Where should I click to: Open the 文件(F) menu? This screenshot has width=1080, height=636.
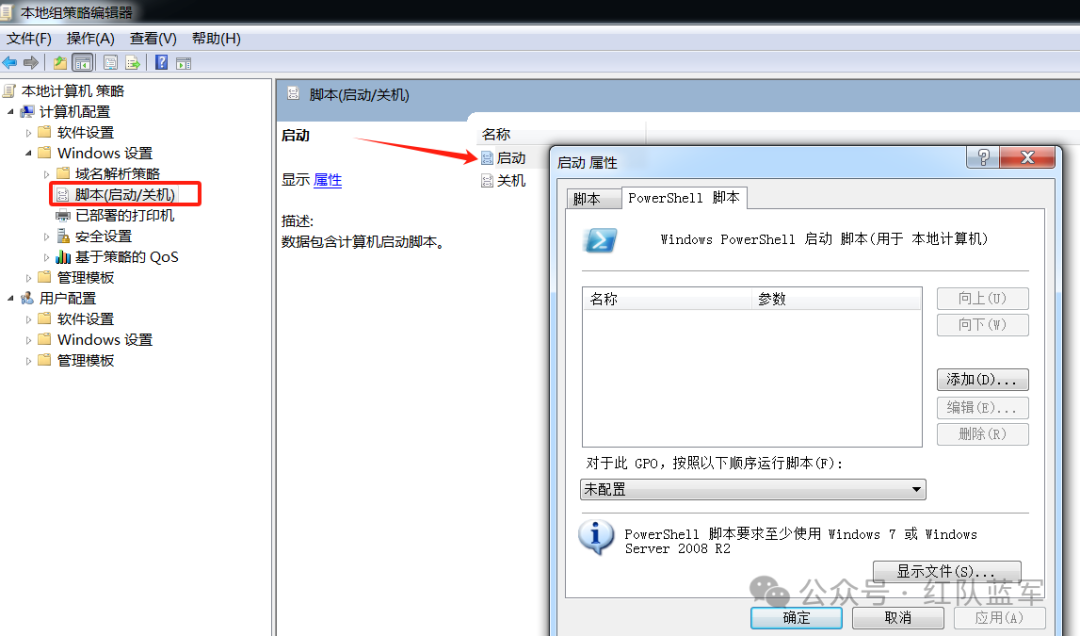coord(29,39)
